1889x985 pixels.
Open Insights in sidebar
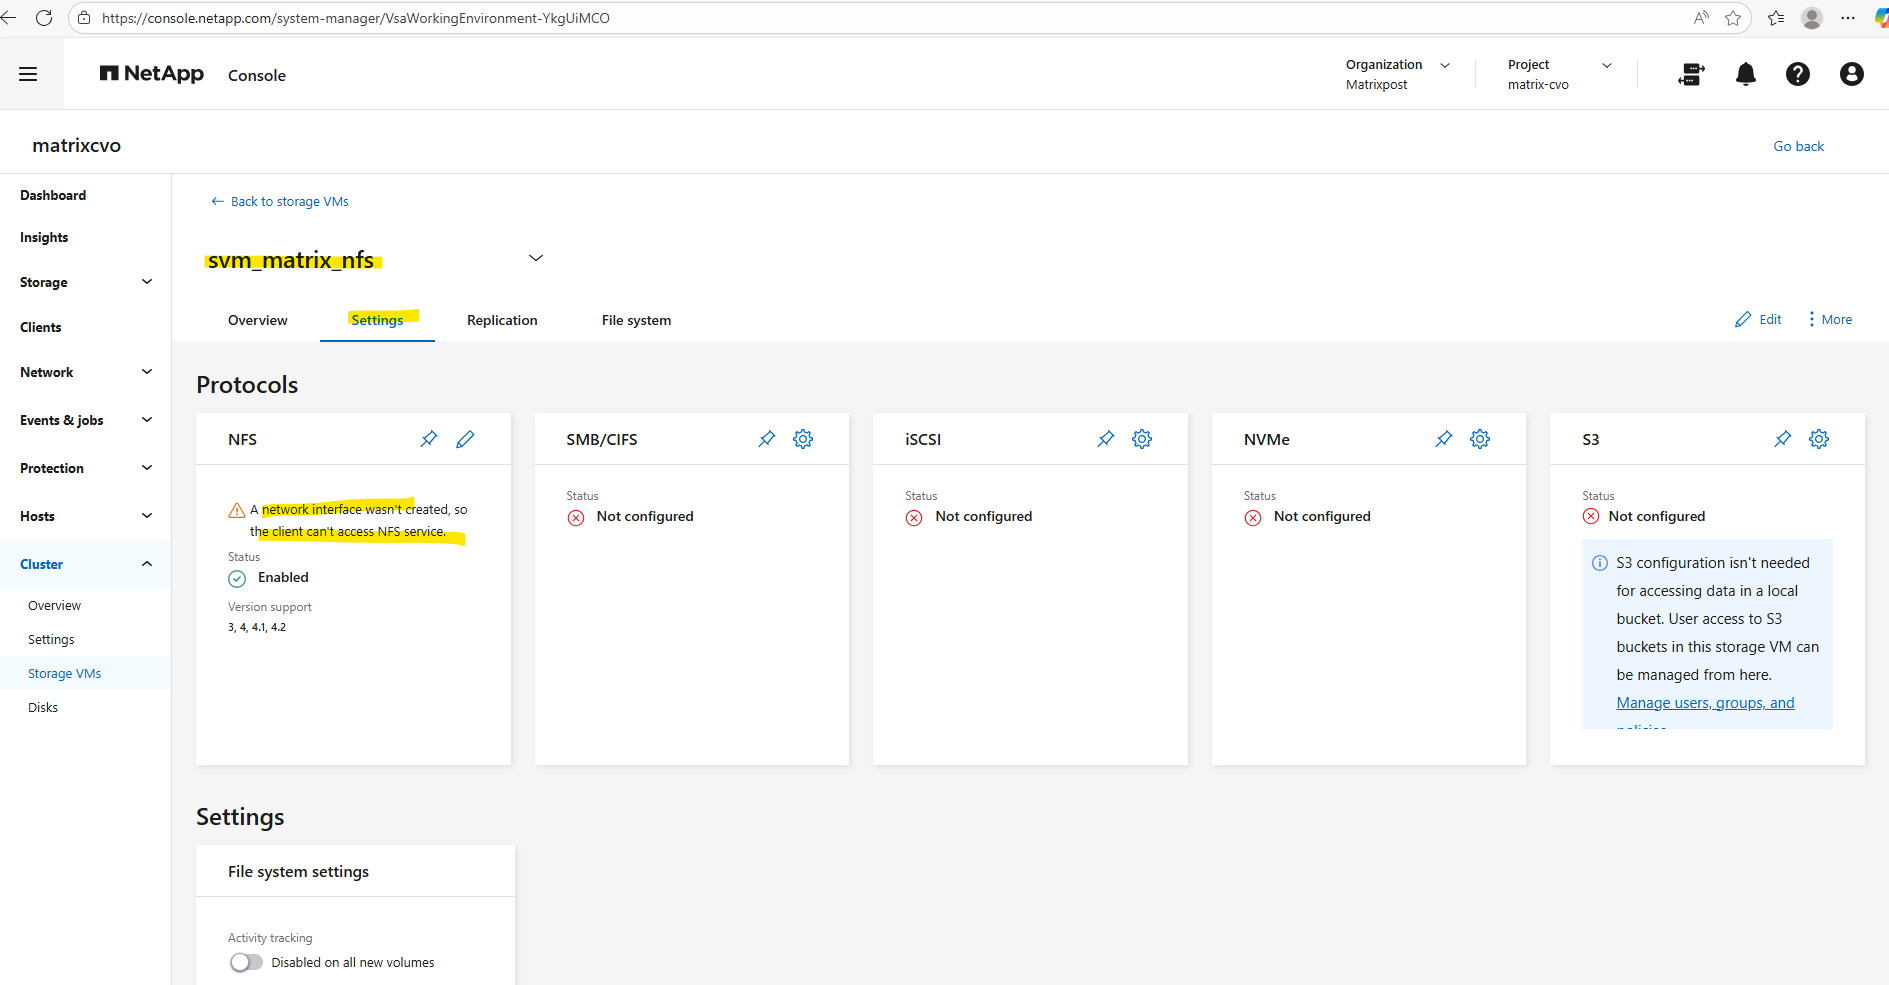point(44,237)
